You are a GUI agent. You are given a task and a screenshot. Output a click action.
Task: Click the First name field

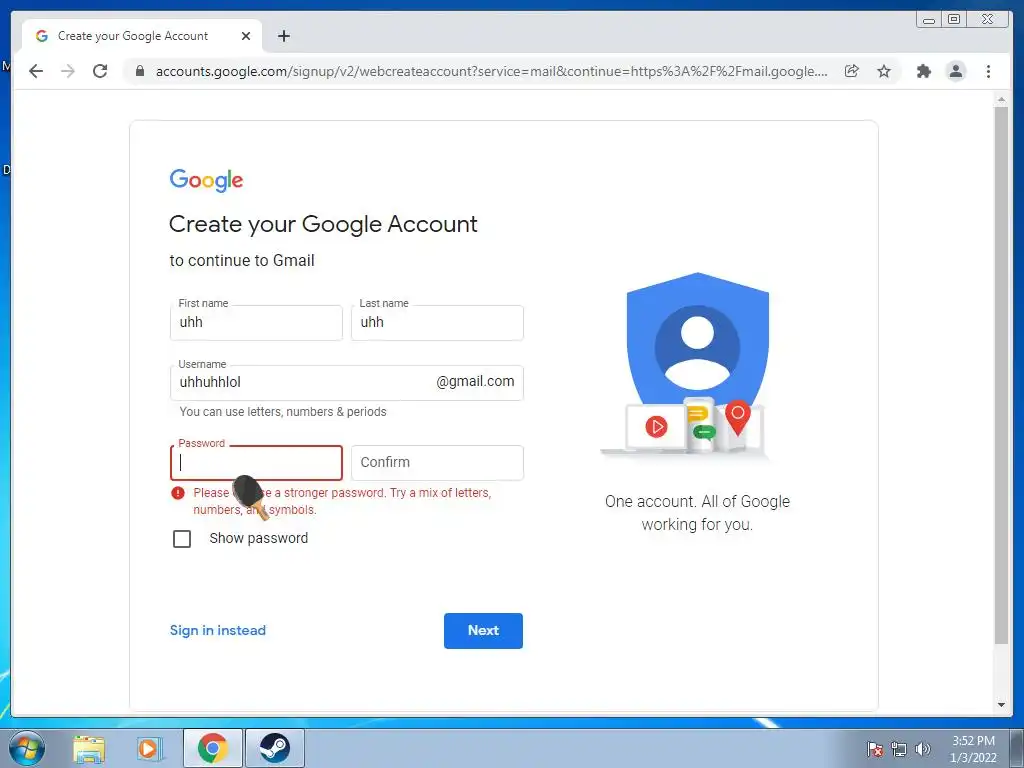coord(256,323)
